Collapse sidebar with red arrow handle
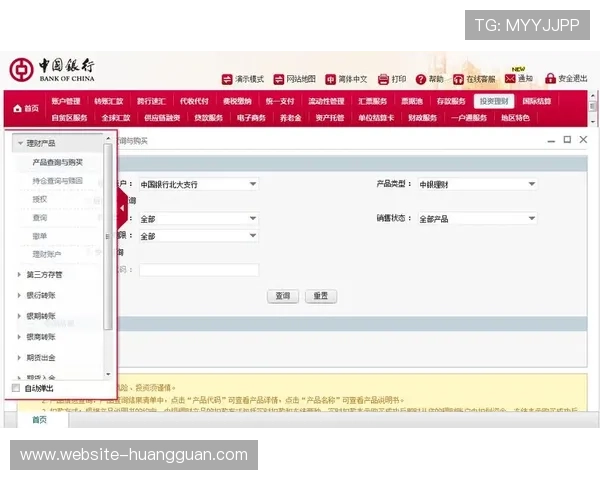Image resolution: width=600 pixels, height=480 pixels. [122, 208]
